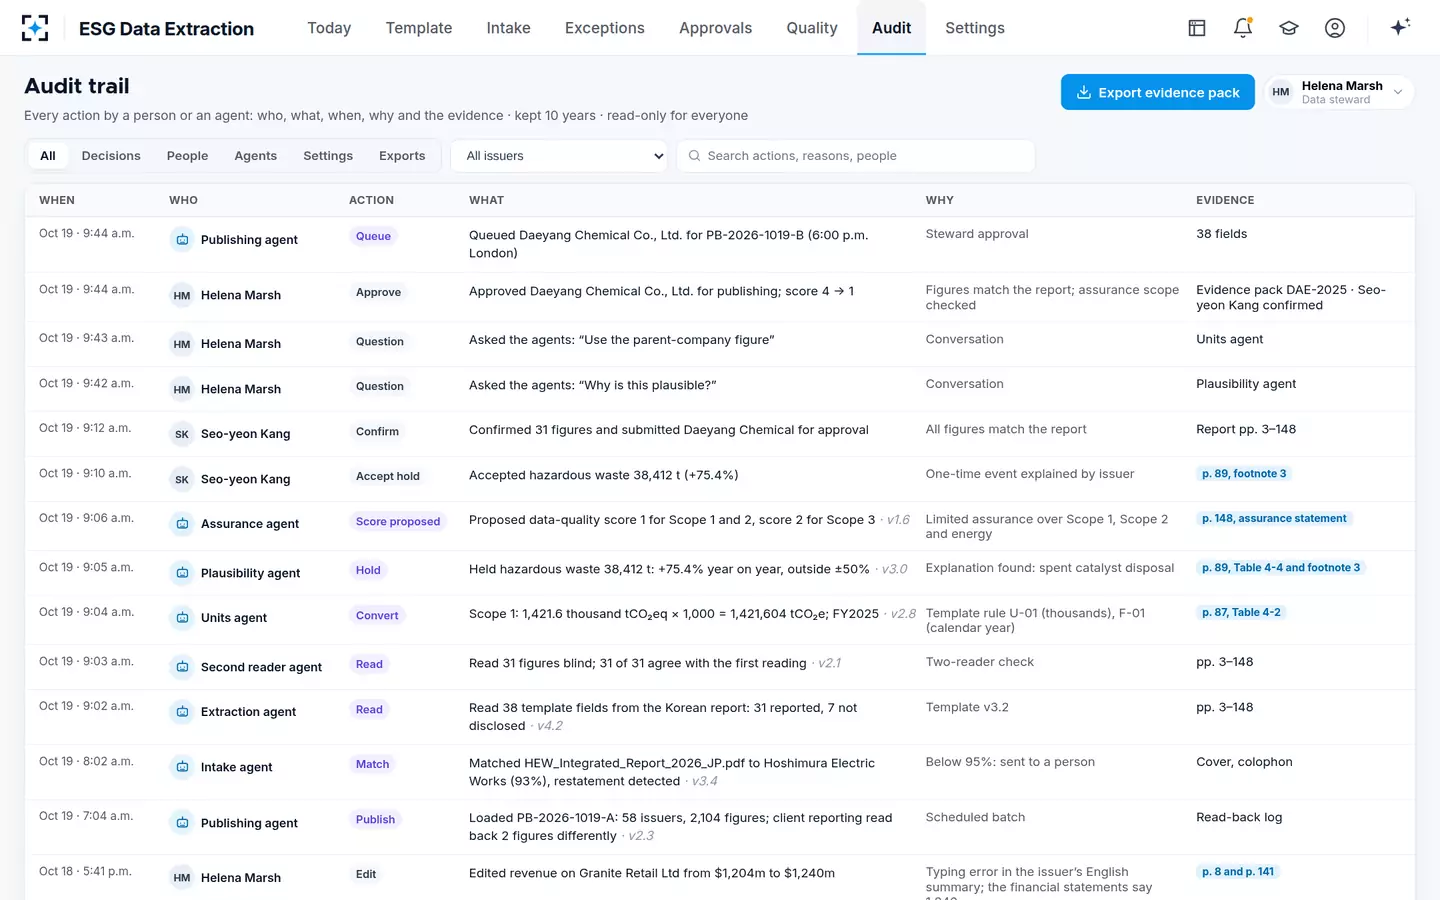
Task: Click the Units agent bot icon
Action: tap(182, 618)
